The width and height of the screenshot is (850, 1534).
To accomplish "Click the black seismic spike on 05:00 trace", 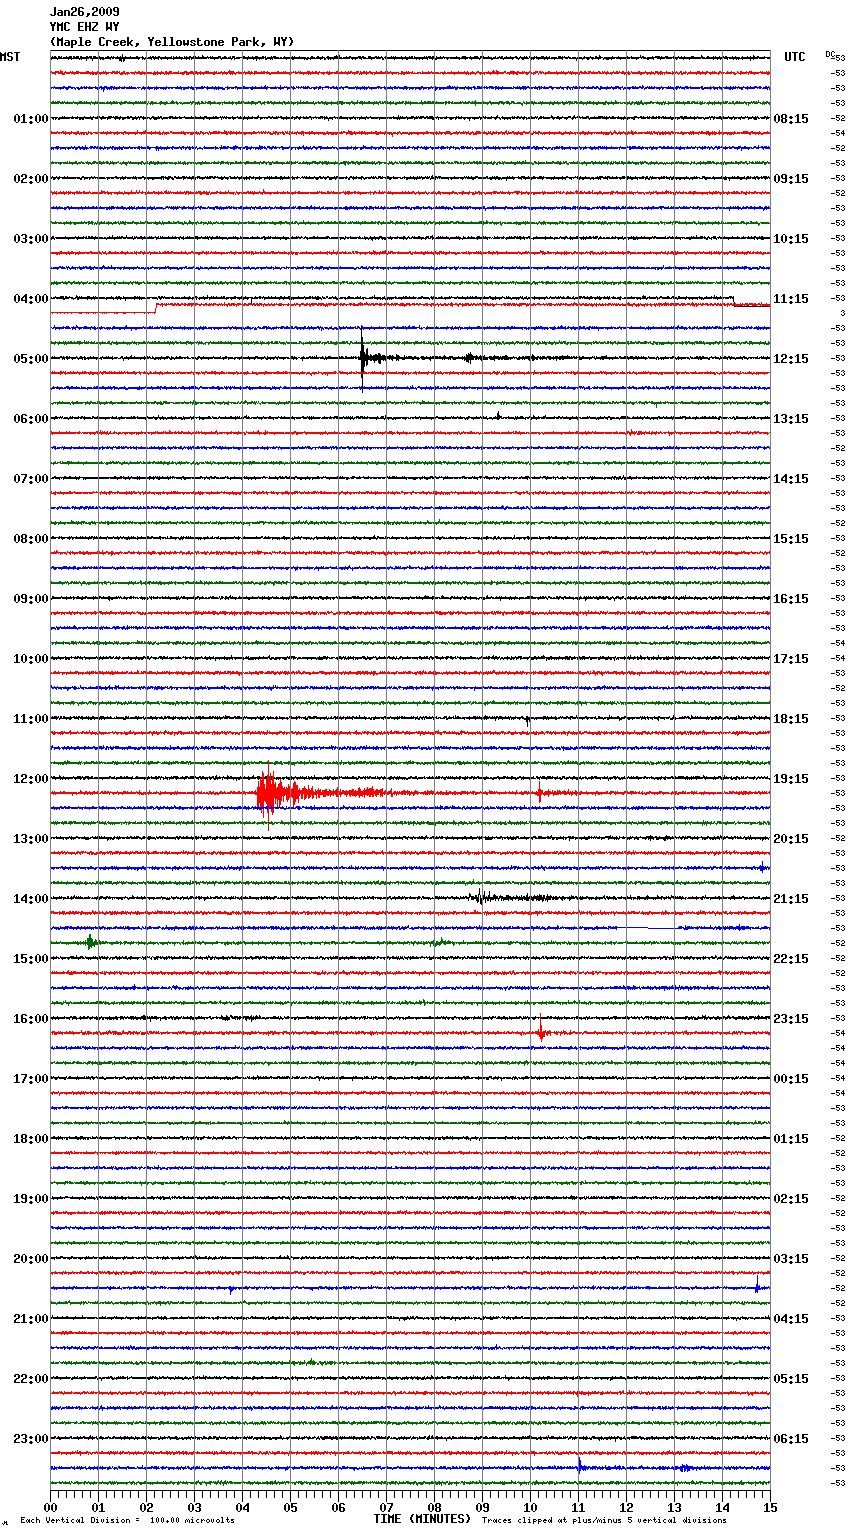I will click(x=363, y=357).
